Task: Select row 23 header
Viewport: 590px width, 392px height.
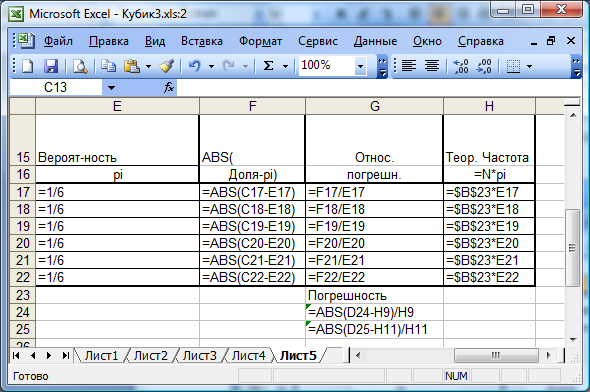Action: coord(23,295)
